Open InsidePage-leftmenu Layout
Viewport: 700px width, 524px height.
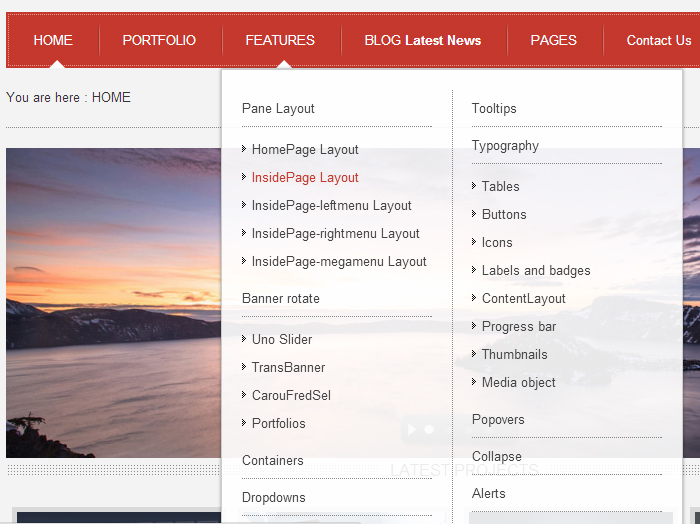coord(331,206)
